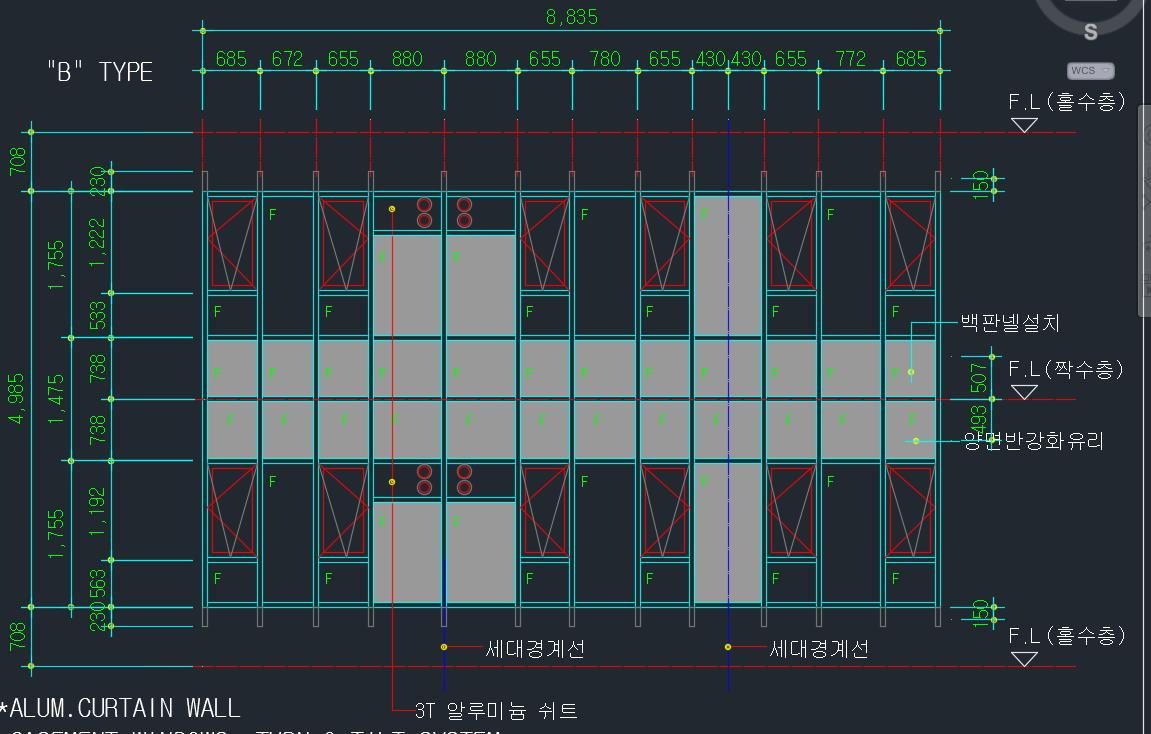Image resolution: width=1151 pixels, height=734 pixels.
Task: Select the 4,985 overall height dimension
Action: 16,399
